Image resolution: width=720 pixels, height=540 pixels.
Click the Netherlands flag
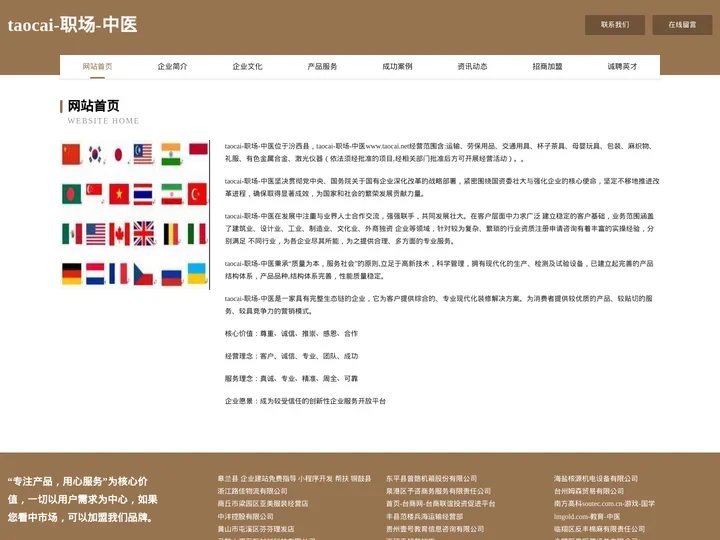96,274
